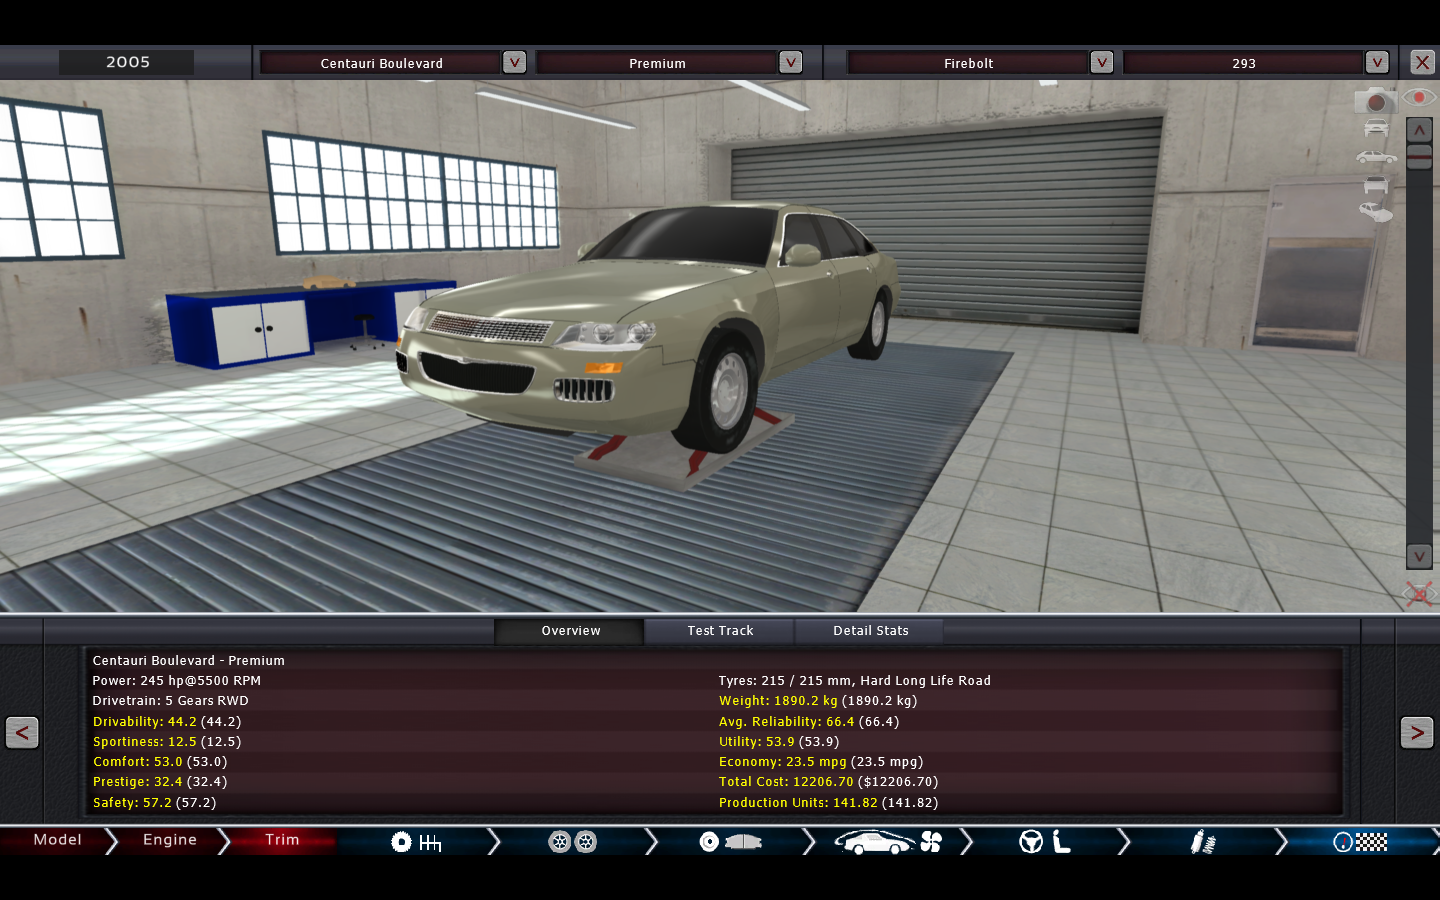Viewport: 1440px width, 900px height.
Task: Open the wheels and tyres section icon
Action: point(572,842)
